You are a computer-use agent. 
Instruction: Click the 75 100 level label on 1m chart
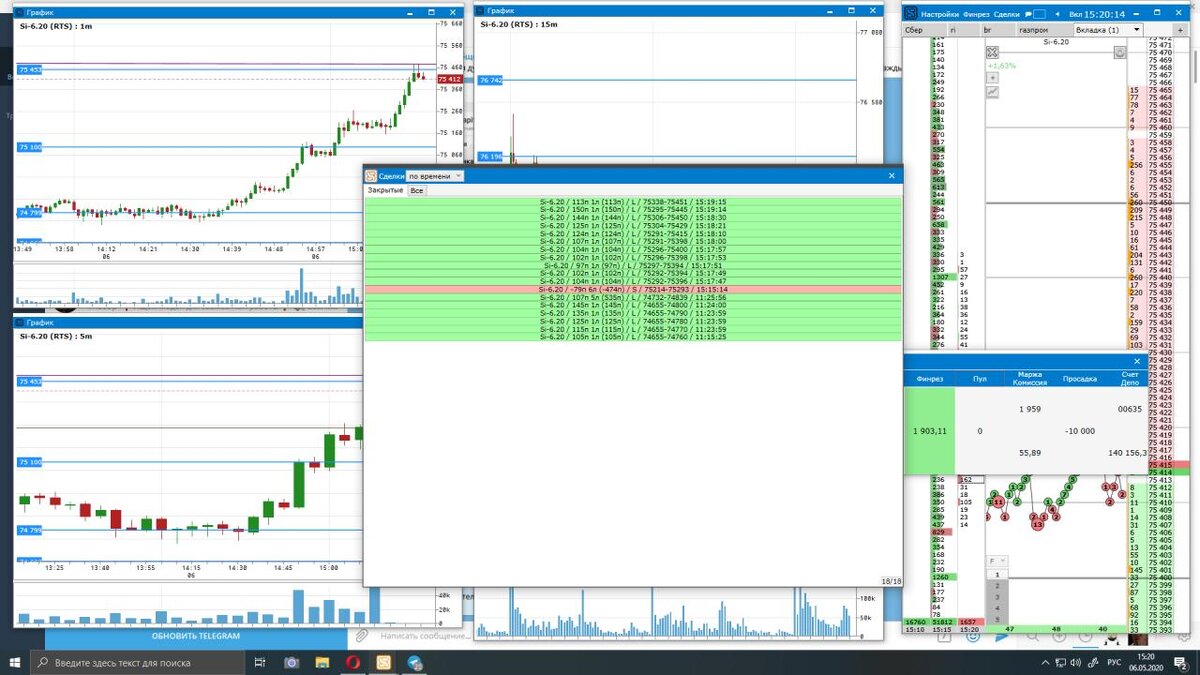click(29, 147)
